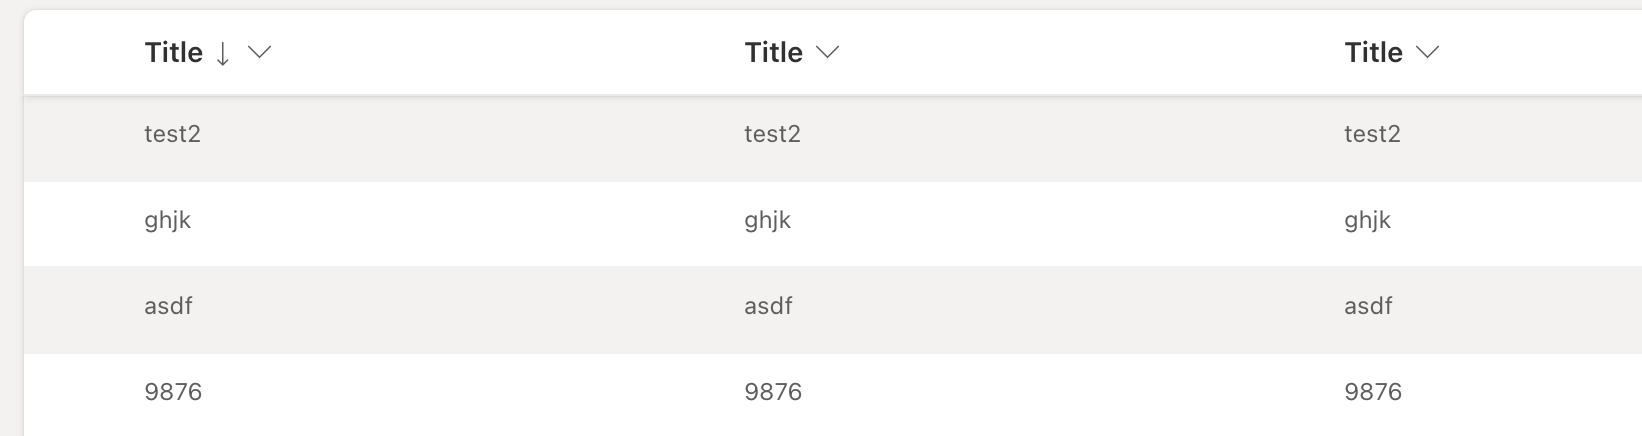Viewport: 1642px width, 436px height.
Task: Click the sort descending arrow beside first Title
Action: pyautogui.click(x=223, y=54)
